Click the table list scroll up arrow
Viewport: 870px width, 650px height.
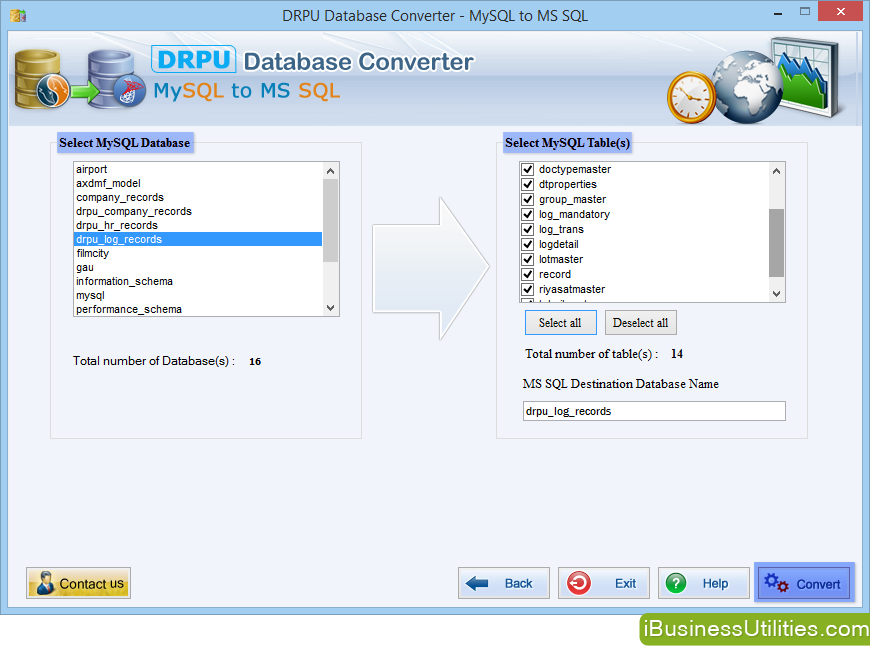776,171
